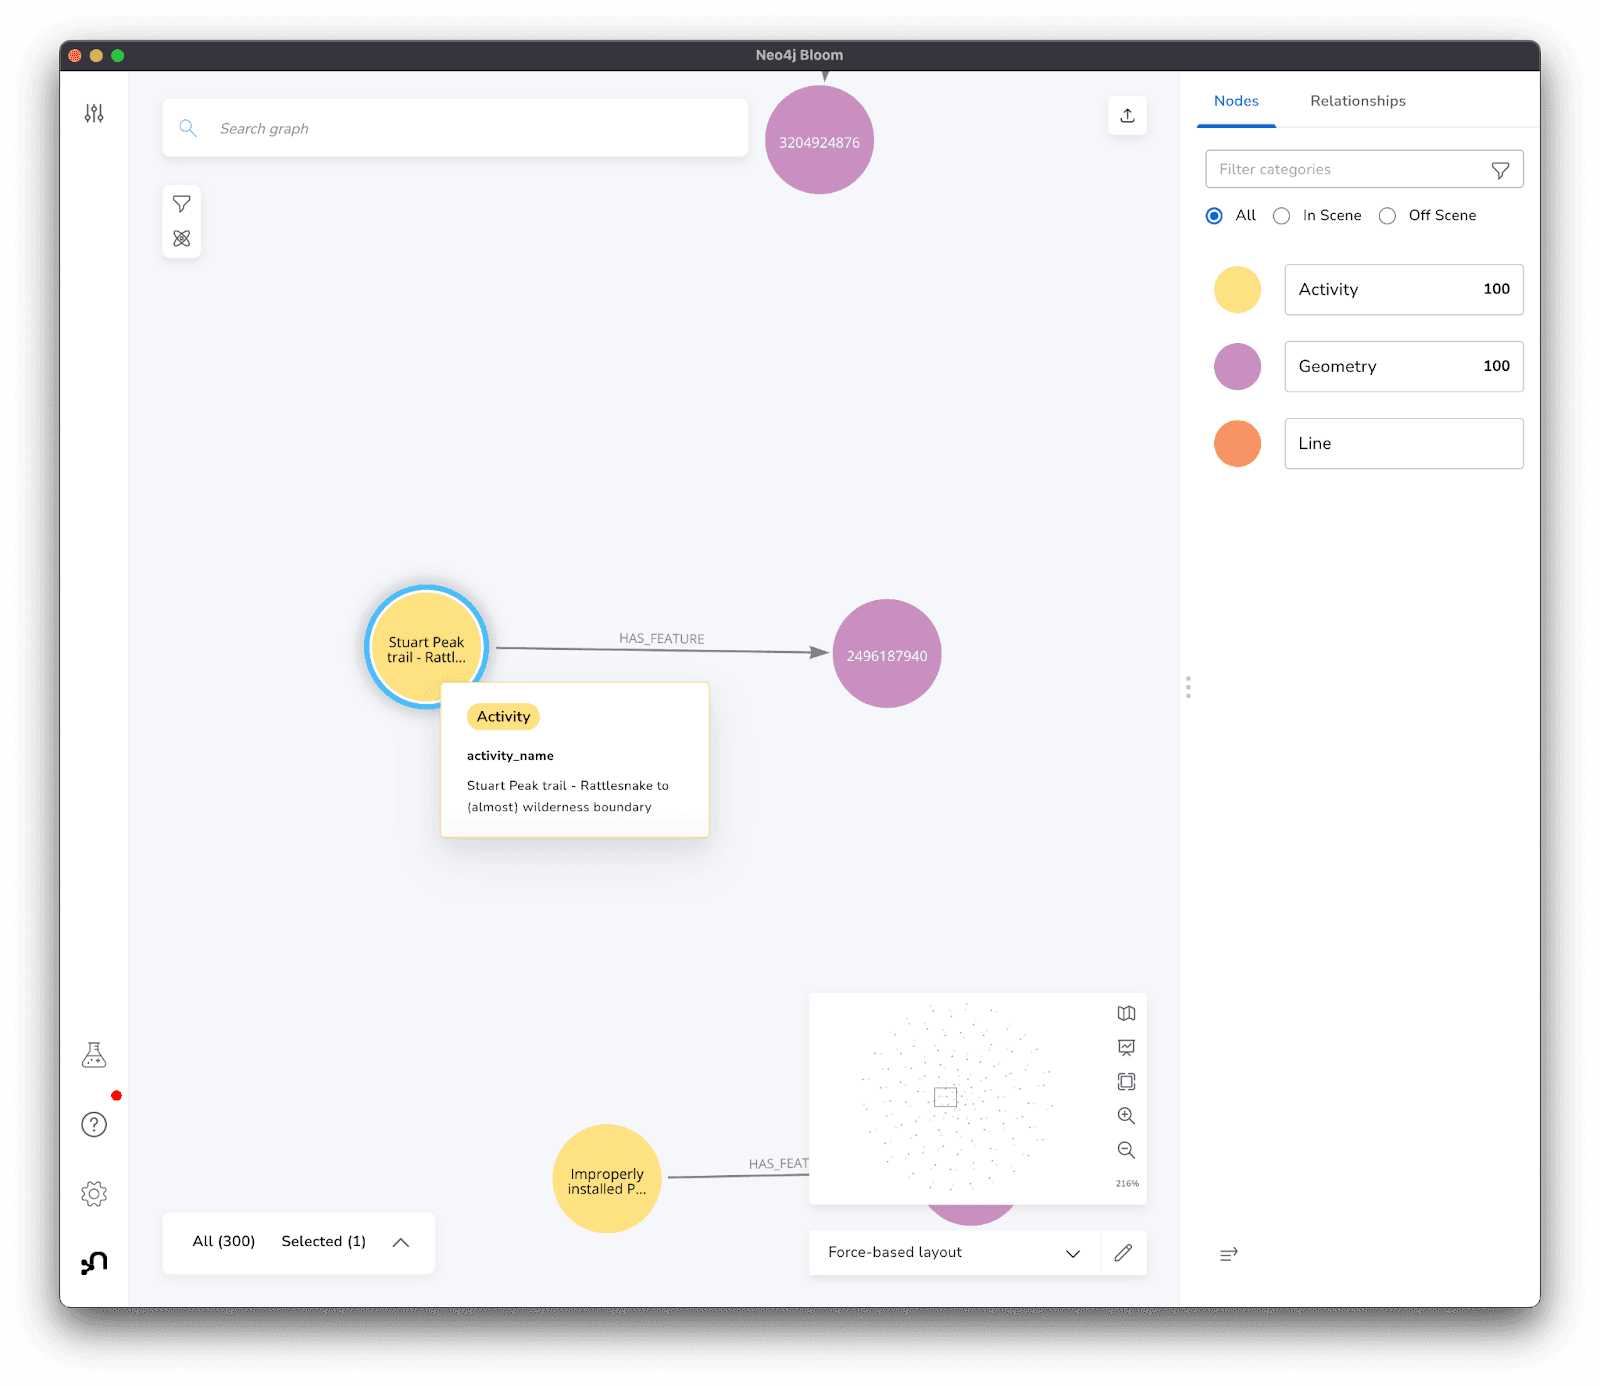Click the fit-to-screen icon on the minimap
The height and width of the screenshot is (1386, 1600).
click(1126, 1081)
